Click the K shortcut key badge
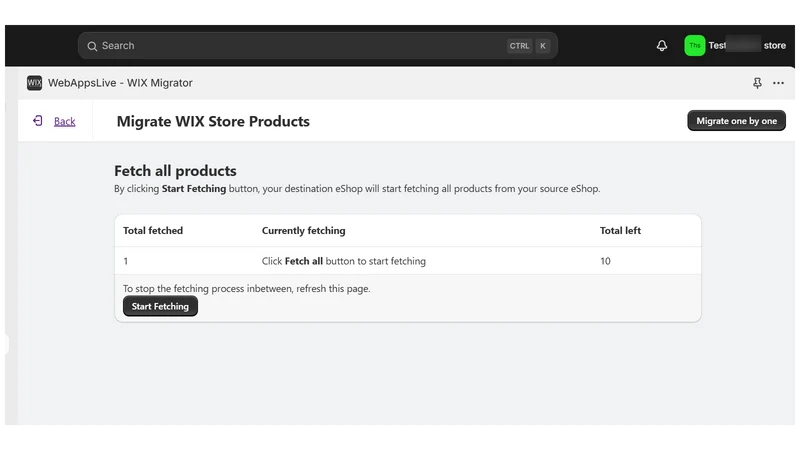Screen dimensions: 800x450 point(543,46)
